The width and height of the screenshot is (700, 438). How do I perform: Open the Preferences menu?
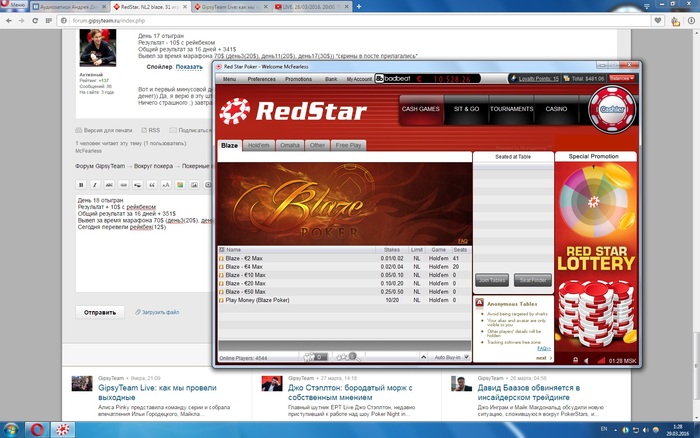click(x=261, y=78)
